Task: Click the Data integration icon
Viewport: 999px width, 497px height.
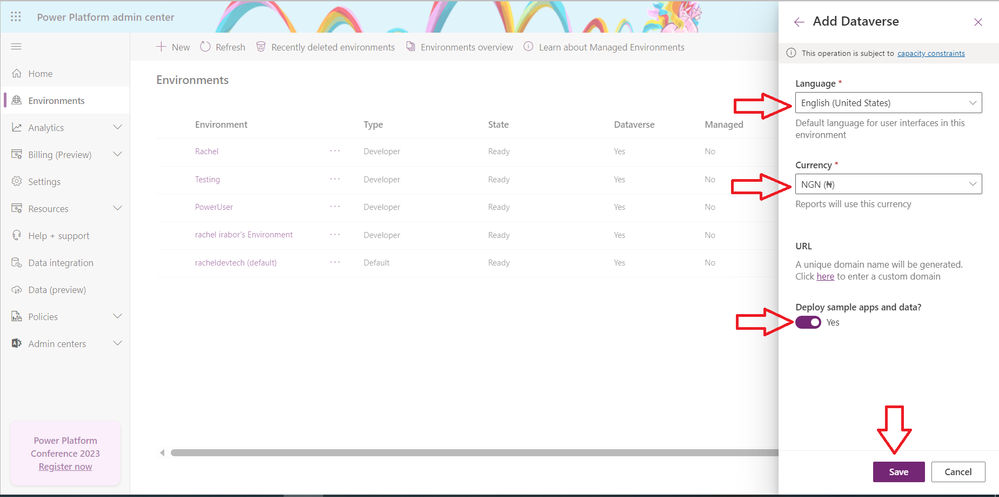Action: pos(17,263)
